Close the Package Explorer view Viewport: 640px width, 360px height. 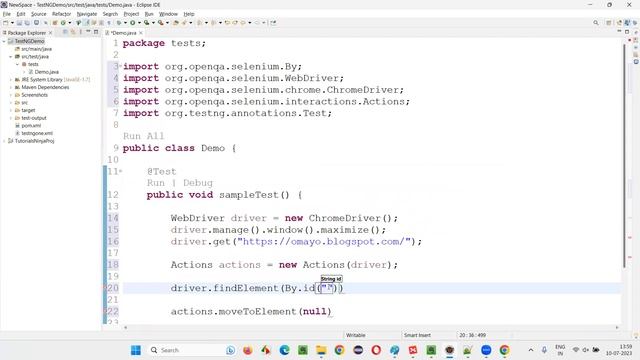[x=51, y=33]
